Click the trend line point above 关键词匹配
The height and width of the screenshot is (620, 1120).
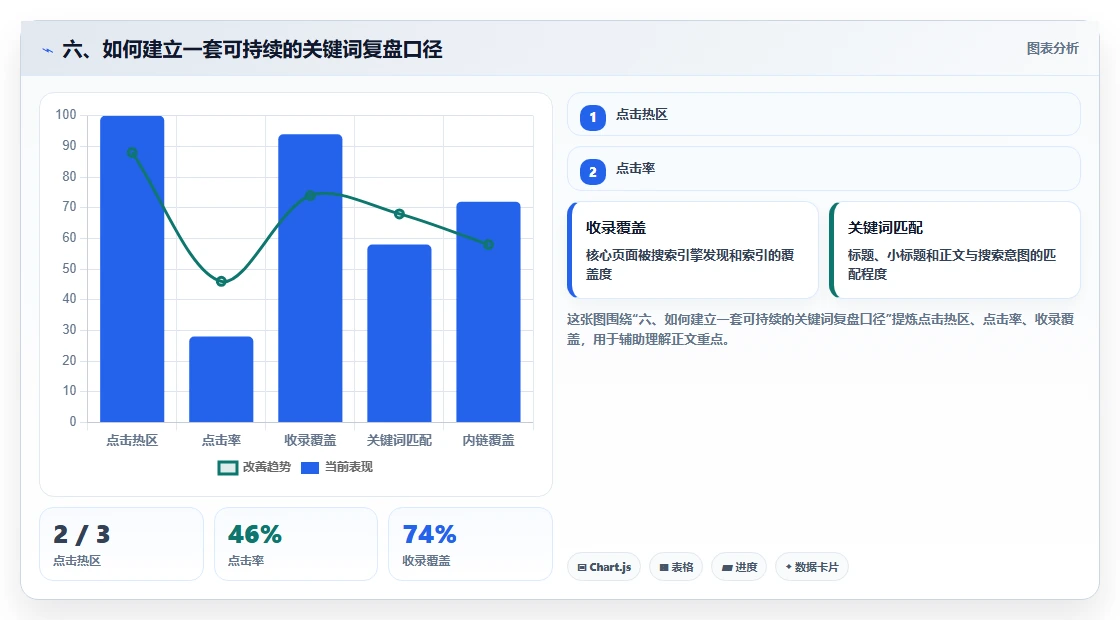point(399,214)
